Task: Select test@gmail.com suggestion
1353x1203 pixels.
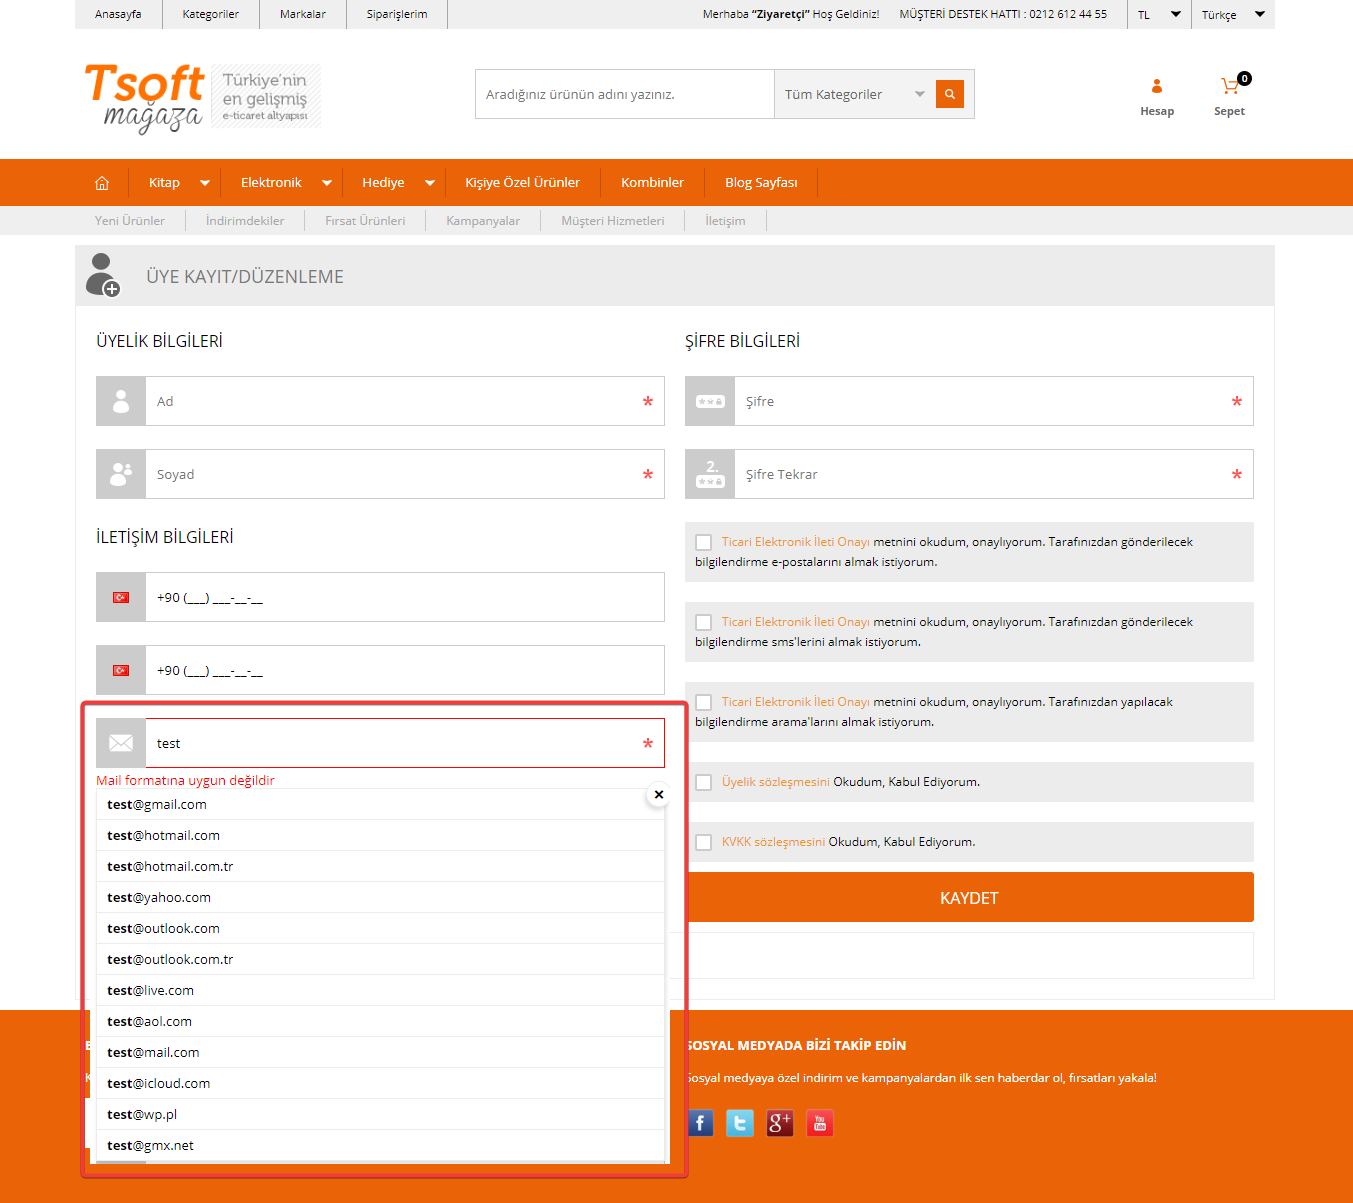Action: [x=380, y=804]
